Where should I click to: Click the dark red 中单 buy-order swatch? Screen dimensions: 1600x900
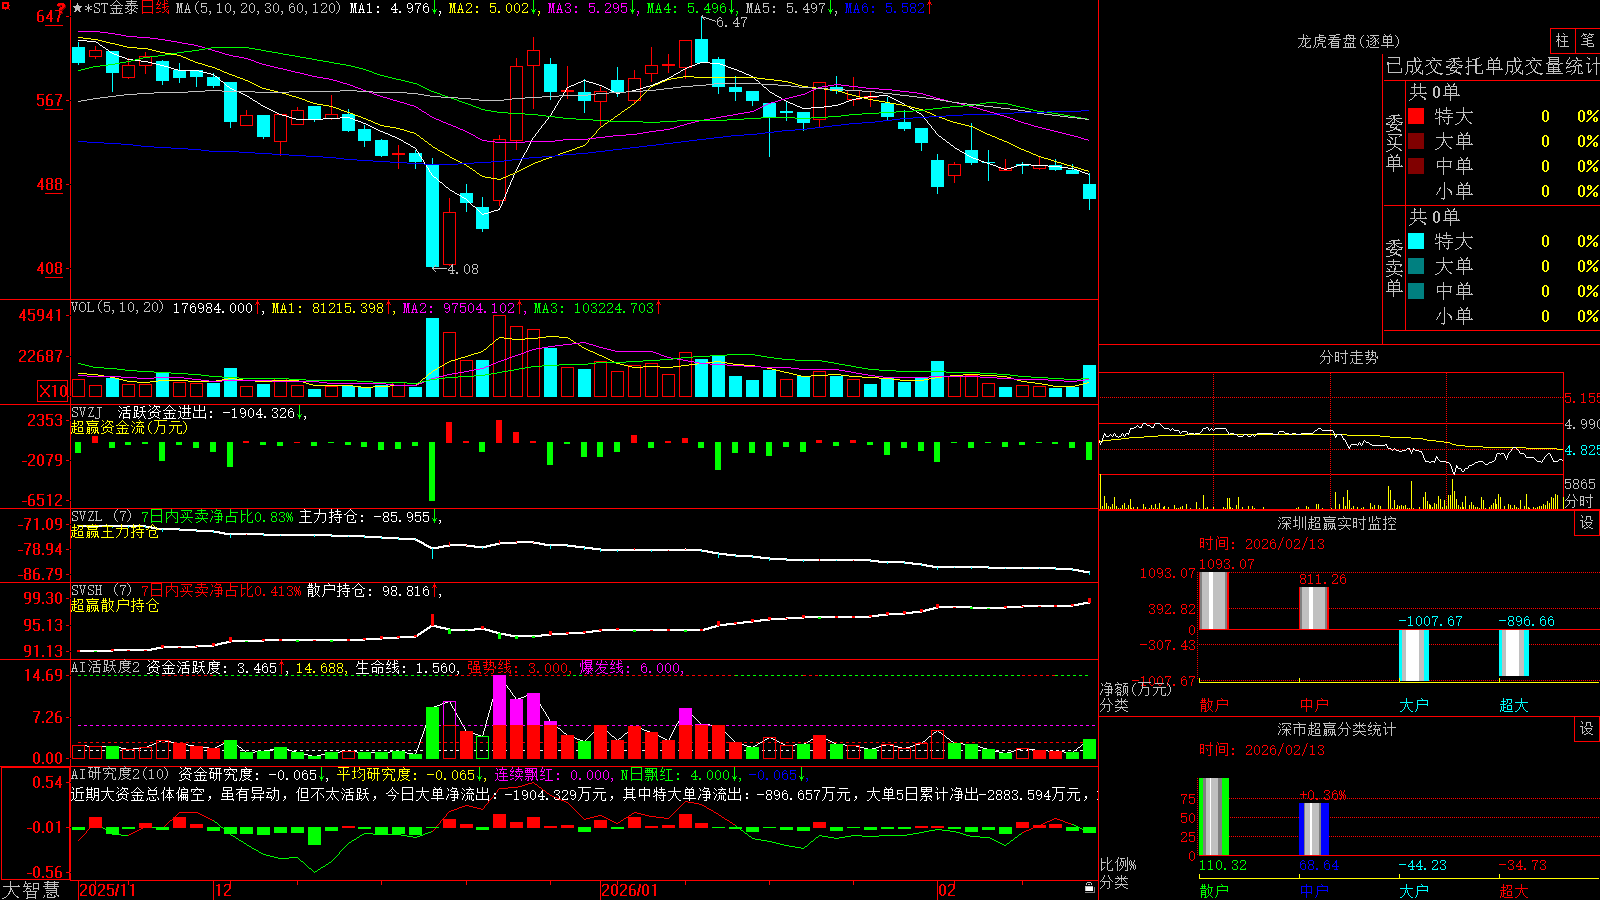[1416, 166]
